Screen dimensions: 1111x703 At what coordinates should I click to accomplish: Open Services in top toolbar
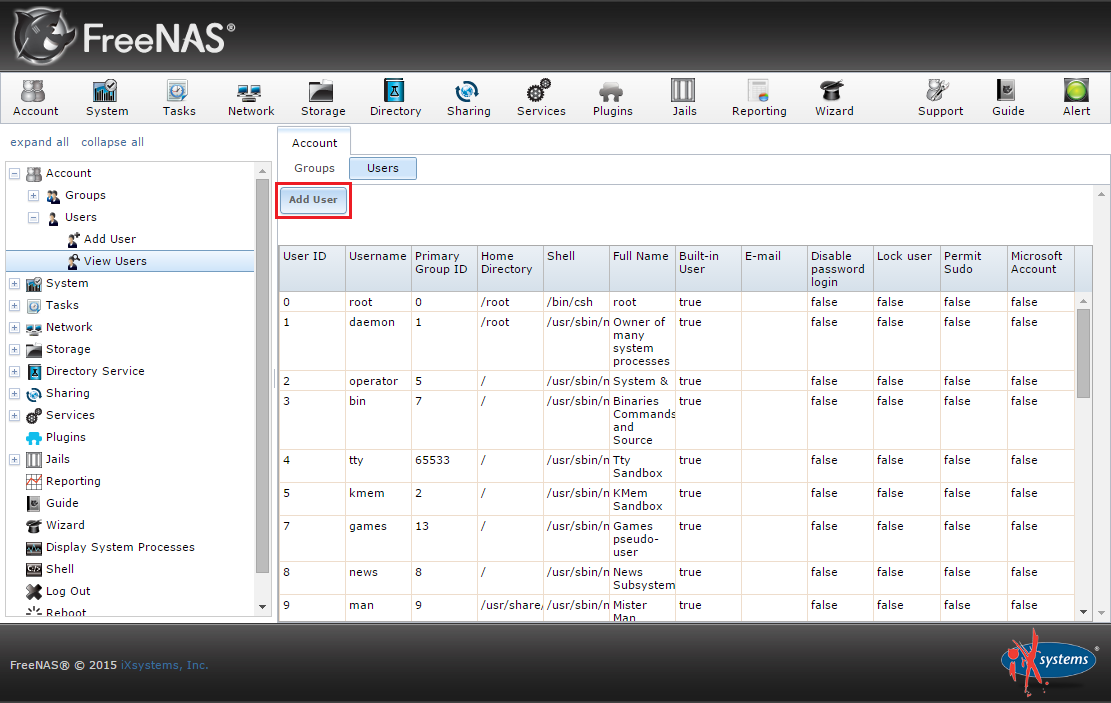[541, 98]
